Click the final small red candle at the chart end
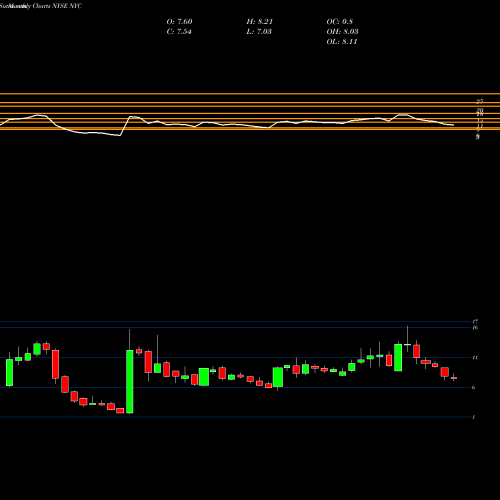Image resolution: width=500 pixels, height=500 pixels. point(454,378)
